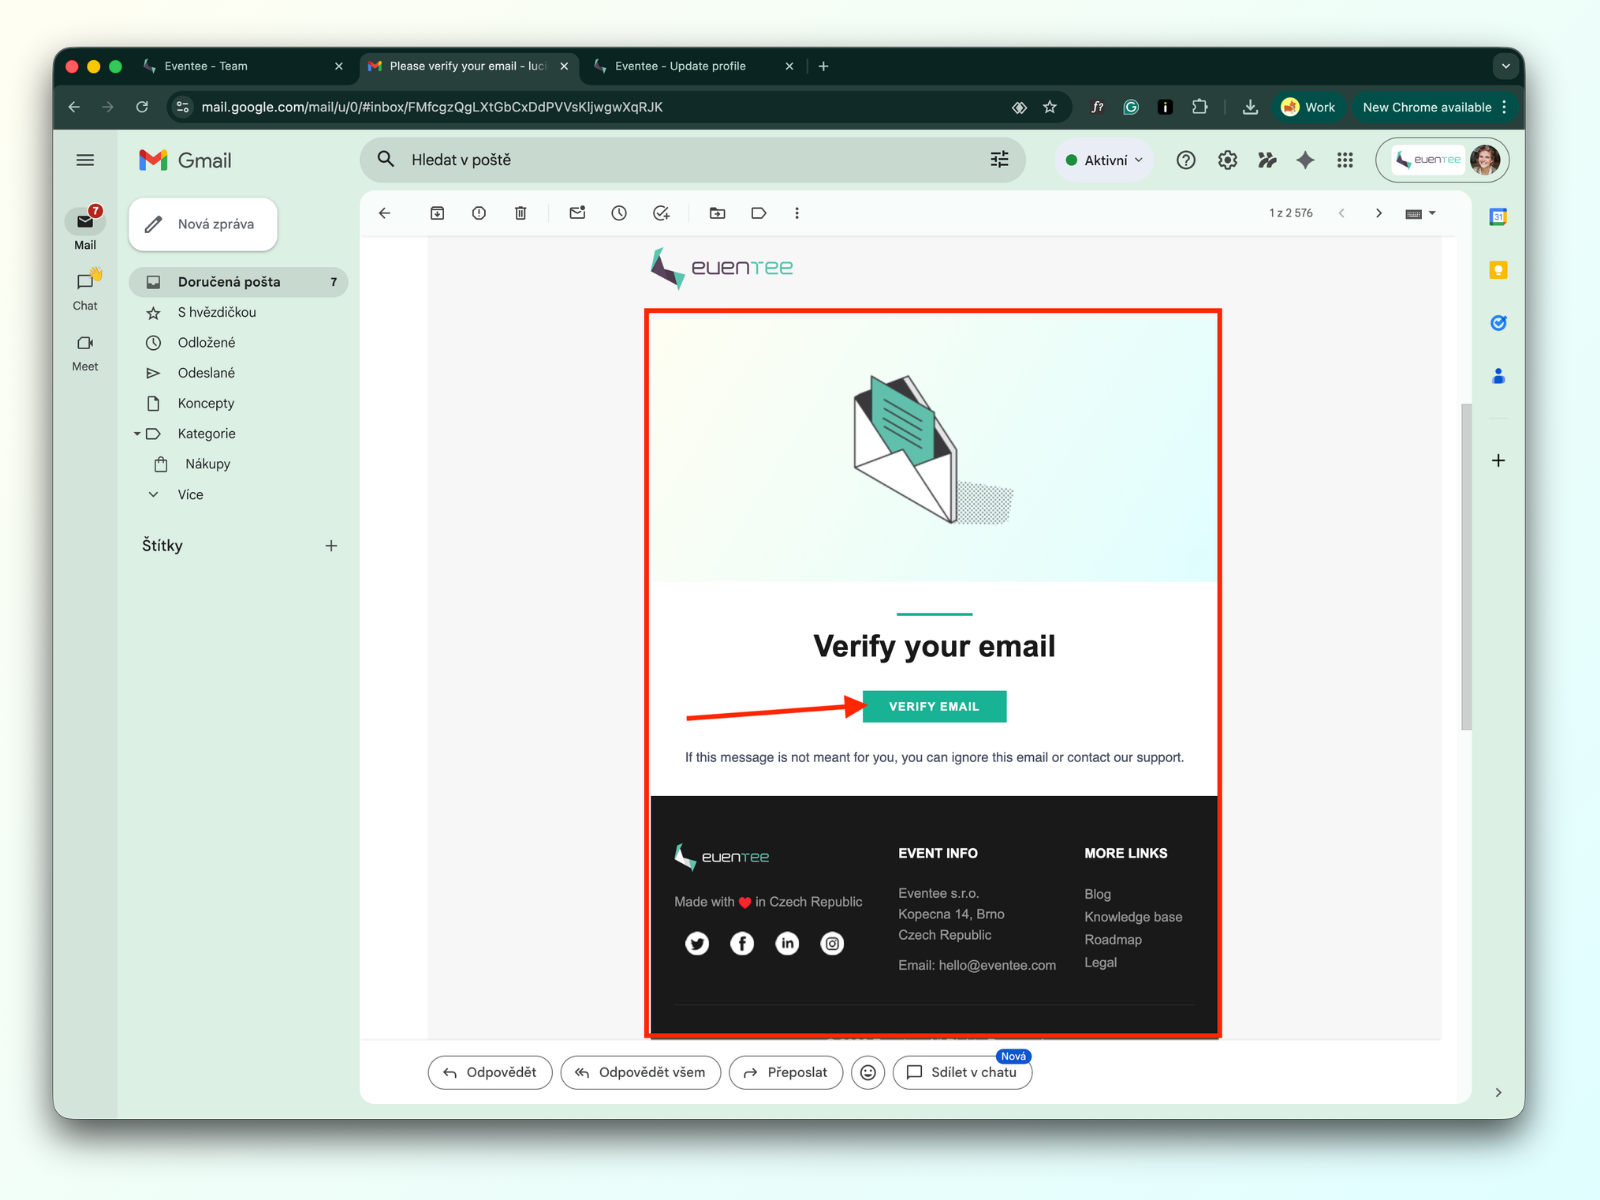
Task: Collapse the Kategorie section
Action: pos(137,434)
